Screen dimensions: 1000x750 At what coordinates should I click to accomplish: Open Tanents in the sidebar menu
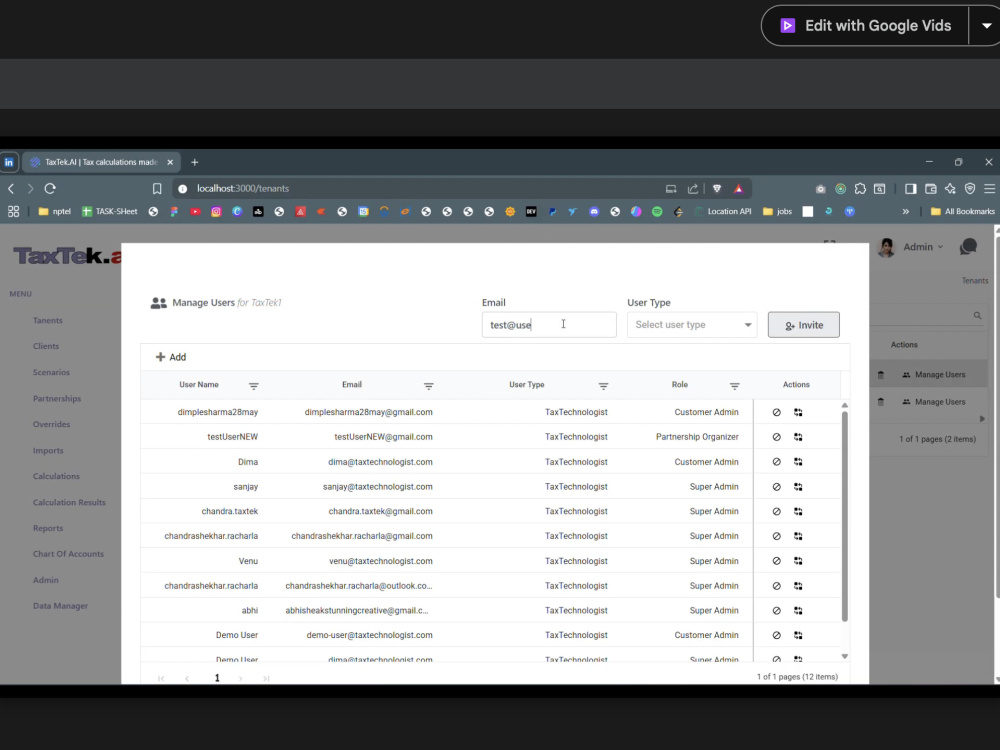(48, 320)
